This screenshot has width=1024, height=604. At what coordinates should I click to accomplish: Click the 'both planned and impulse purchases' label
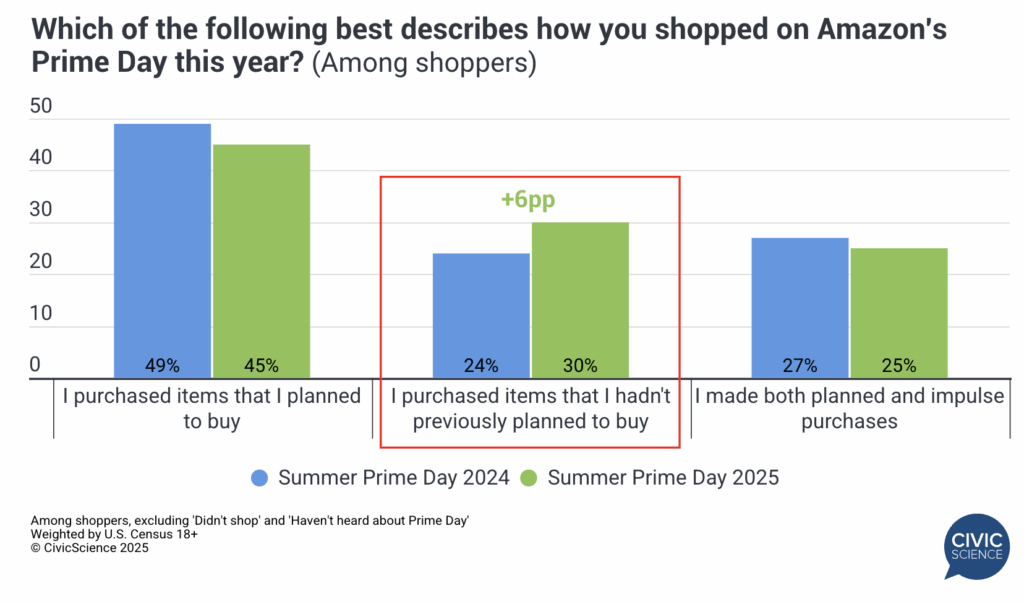849,408
